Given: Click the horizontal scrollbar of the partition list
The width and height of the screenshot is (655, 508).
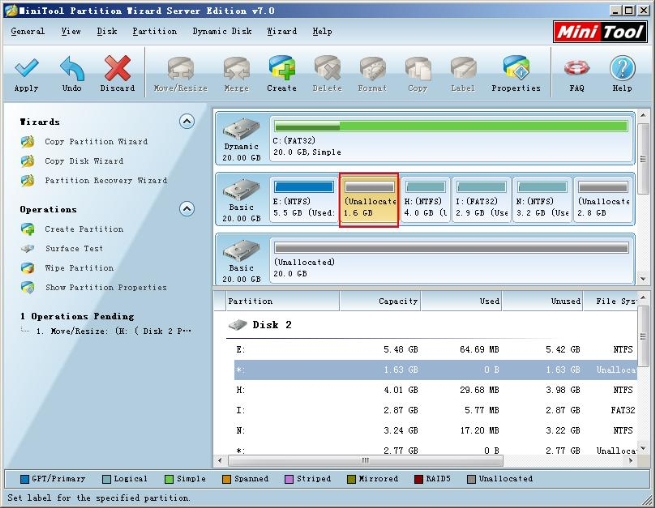Looking at the screenshot, I should click(x=366, y=461).
